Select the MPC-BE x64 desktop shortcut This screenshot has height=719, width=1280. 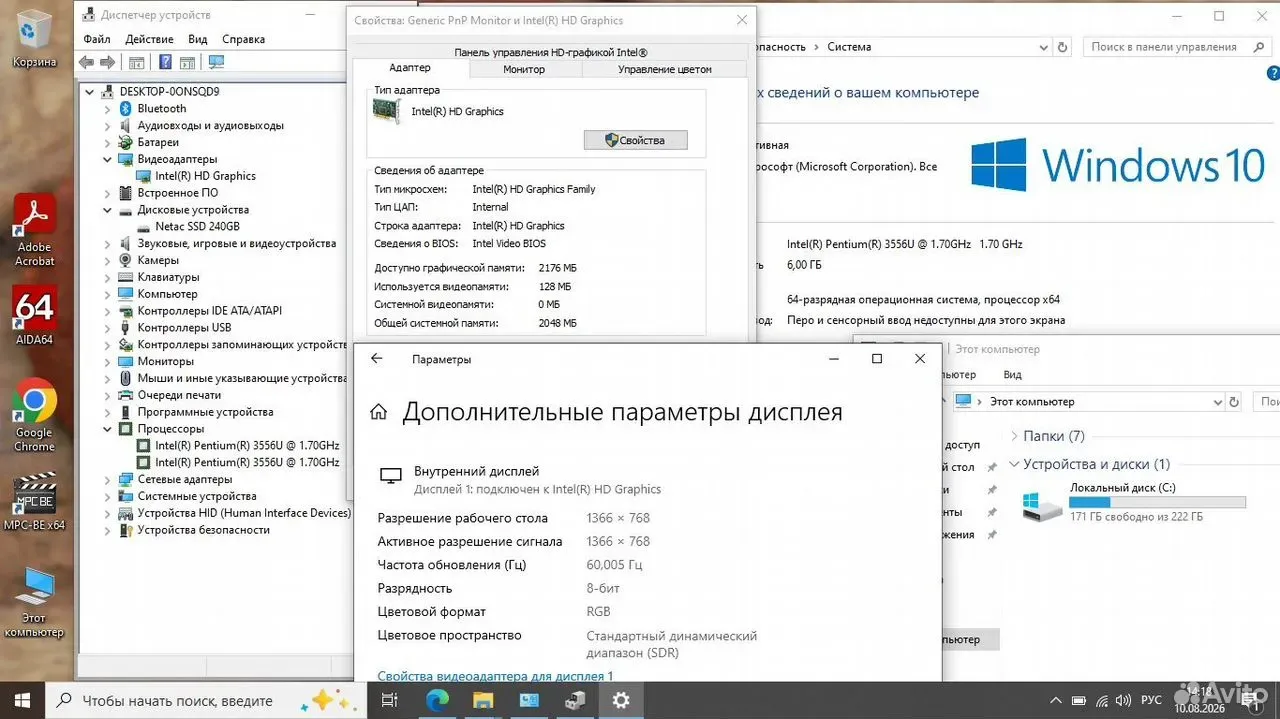[35, 501]
